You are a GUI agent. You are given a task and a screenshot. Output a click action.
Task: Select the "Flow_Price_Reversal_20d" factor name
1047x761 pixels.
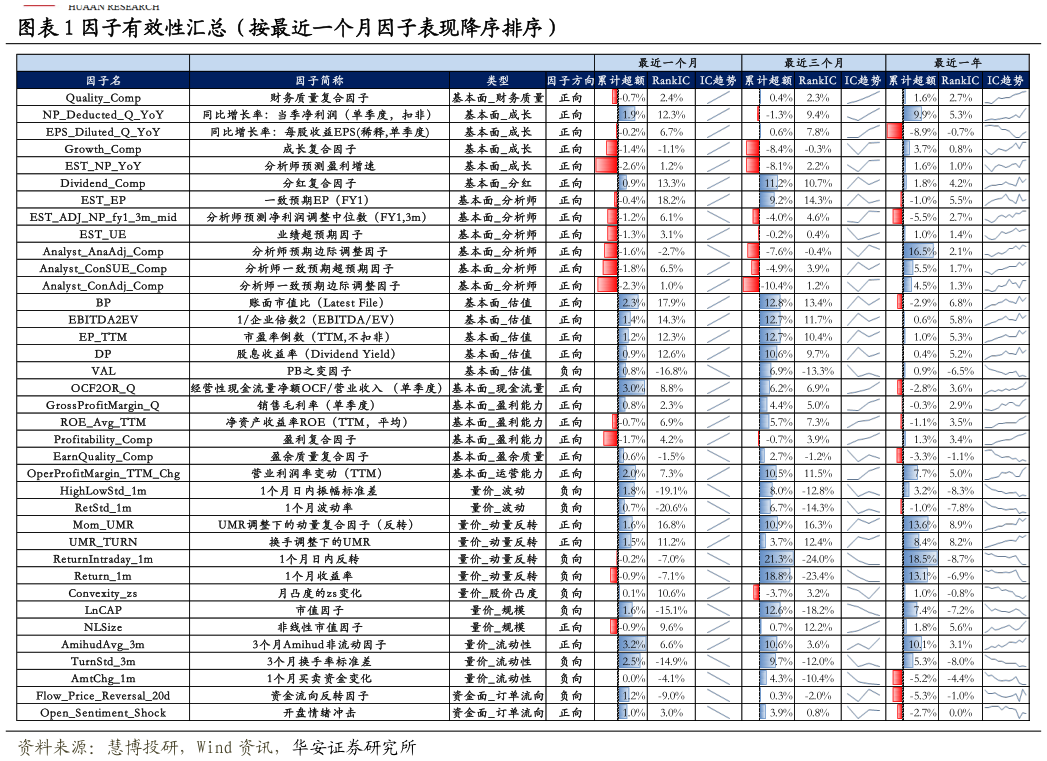103,696
